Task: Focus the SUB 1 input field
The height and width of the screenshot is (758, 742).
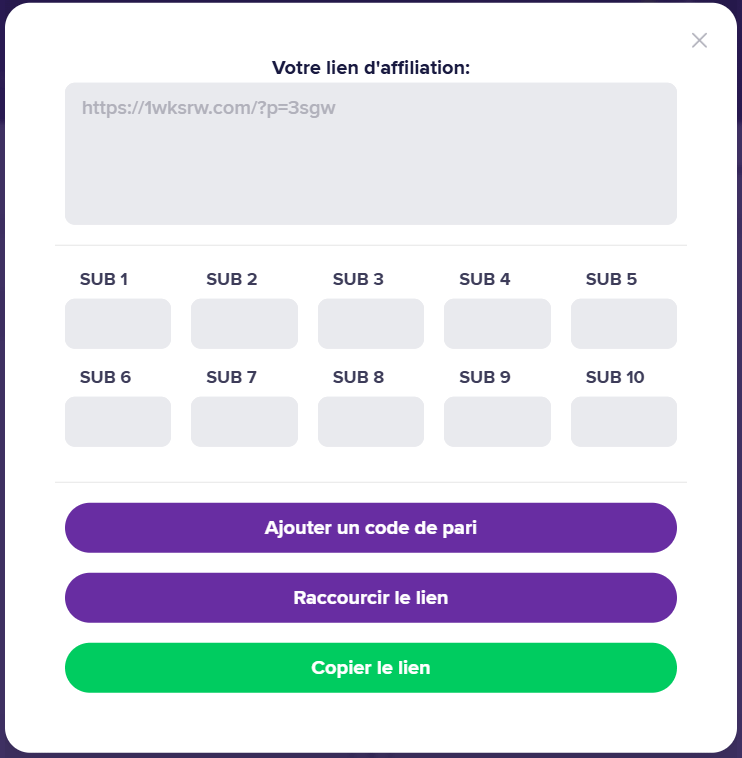Action: click(118, 324)
